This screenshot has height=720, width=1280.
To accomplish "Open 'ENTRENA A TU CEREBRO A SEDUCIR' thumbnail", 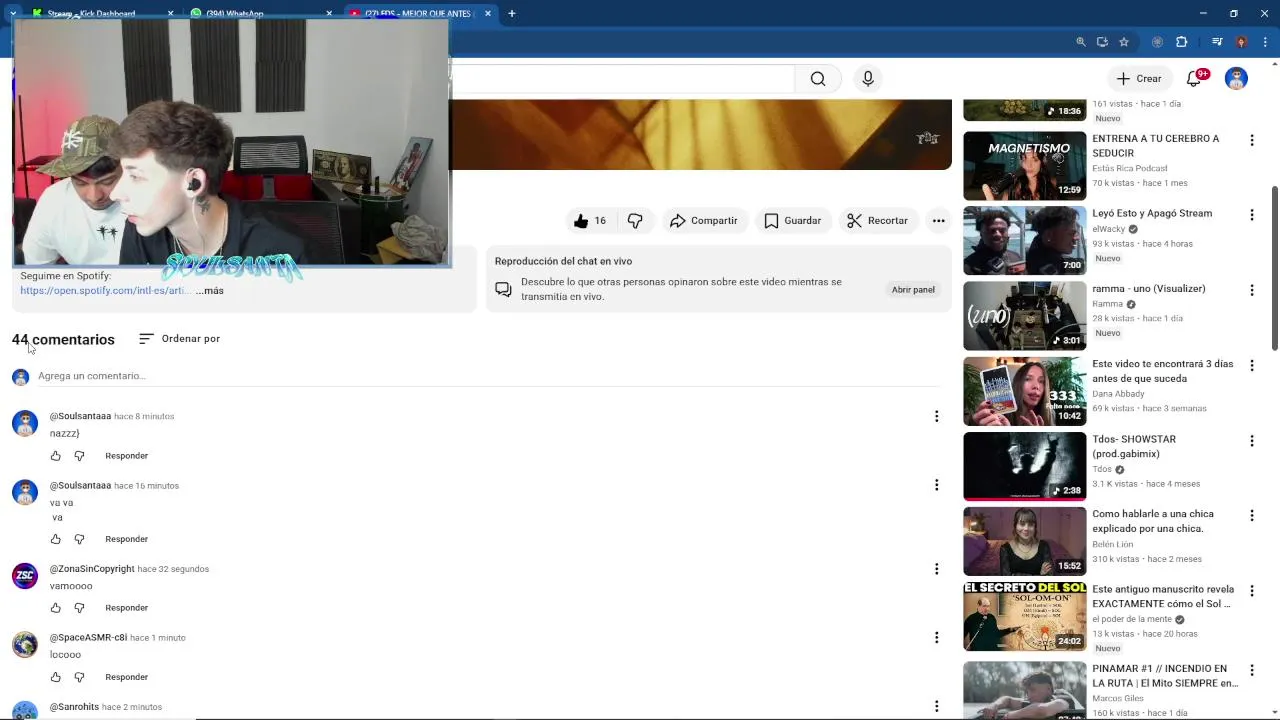I will [1024, 166].
